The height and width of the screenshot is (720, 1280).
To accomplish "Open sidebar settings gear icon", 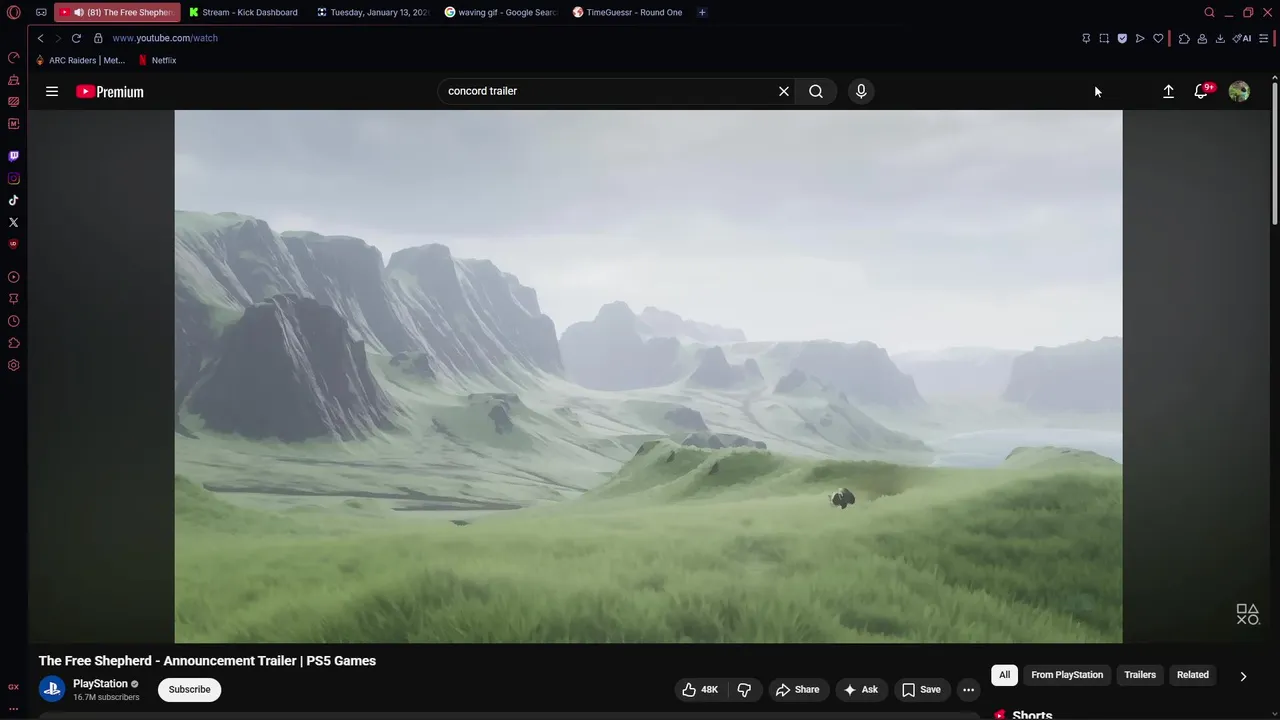I will (14, 365).
